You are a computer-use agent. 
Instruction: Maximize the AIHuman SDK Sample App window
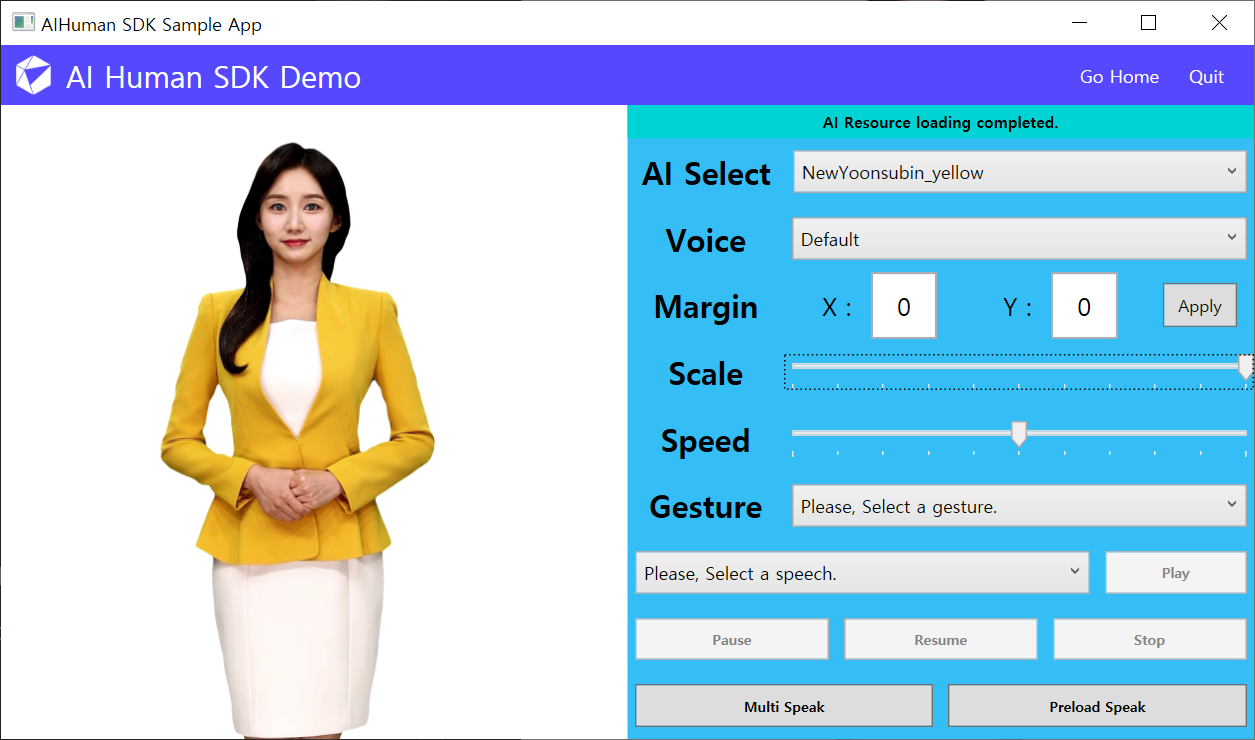pyautogui.click(x=1148, y=23)
